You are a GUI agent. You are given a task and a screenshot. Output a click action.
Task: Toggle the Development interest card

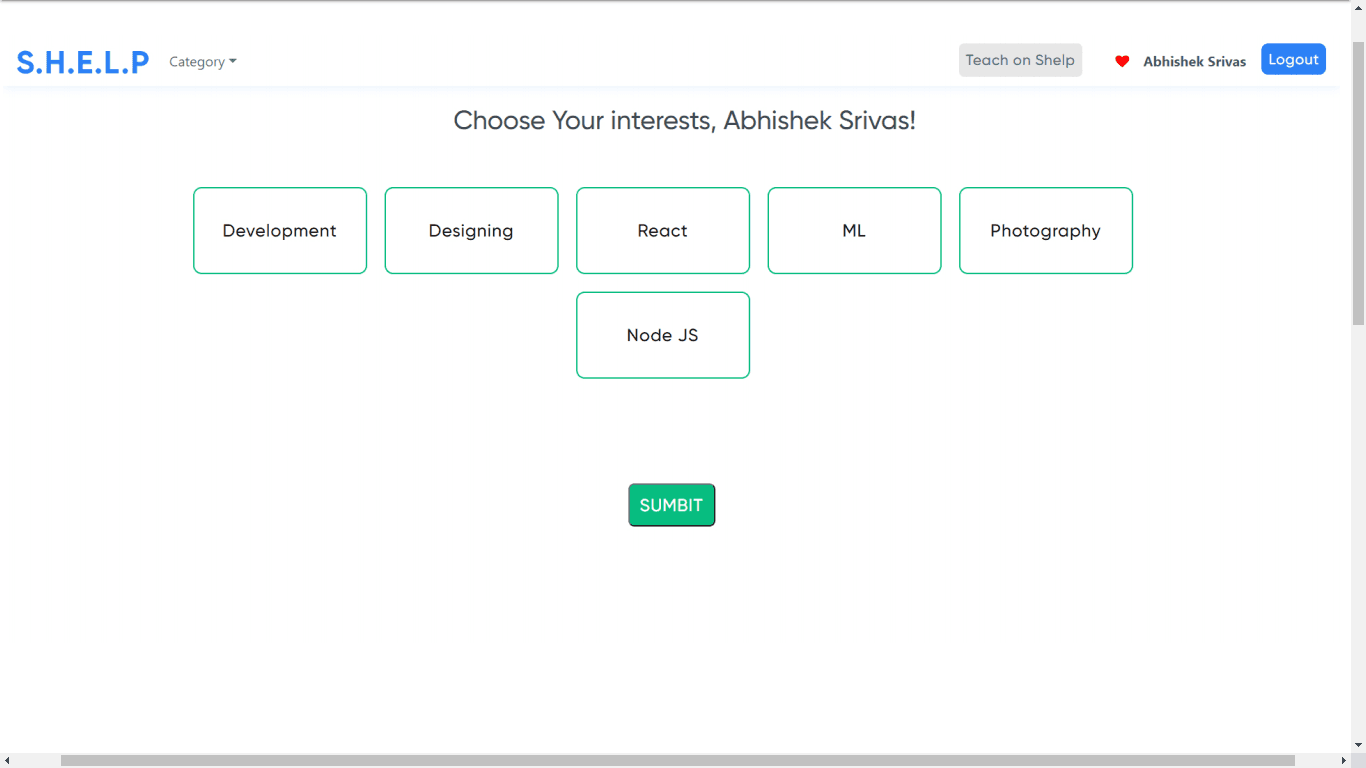(x=280, y=230)
